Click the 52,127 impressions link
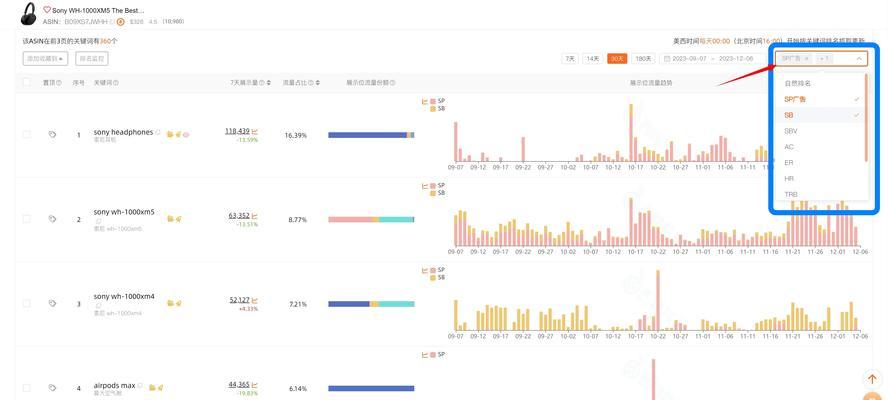This screenshot has width=888, height=400. pyautogui.click(x=239, y=300)
